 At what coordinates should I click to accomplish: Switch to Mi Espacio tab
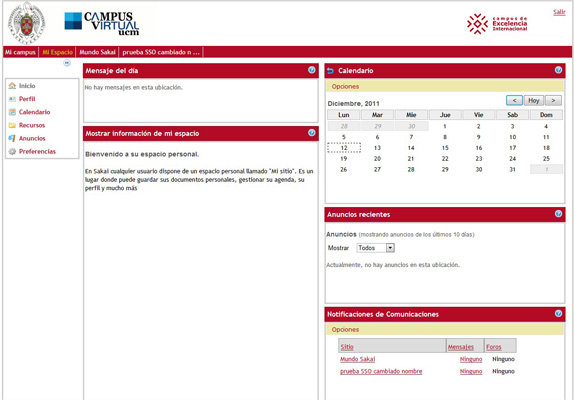click(57, 52)
